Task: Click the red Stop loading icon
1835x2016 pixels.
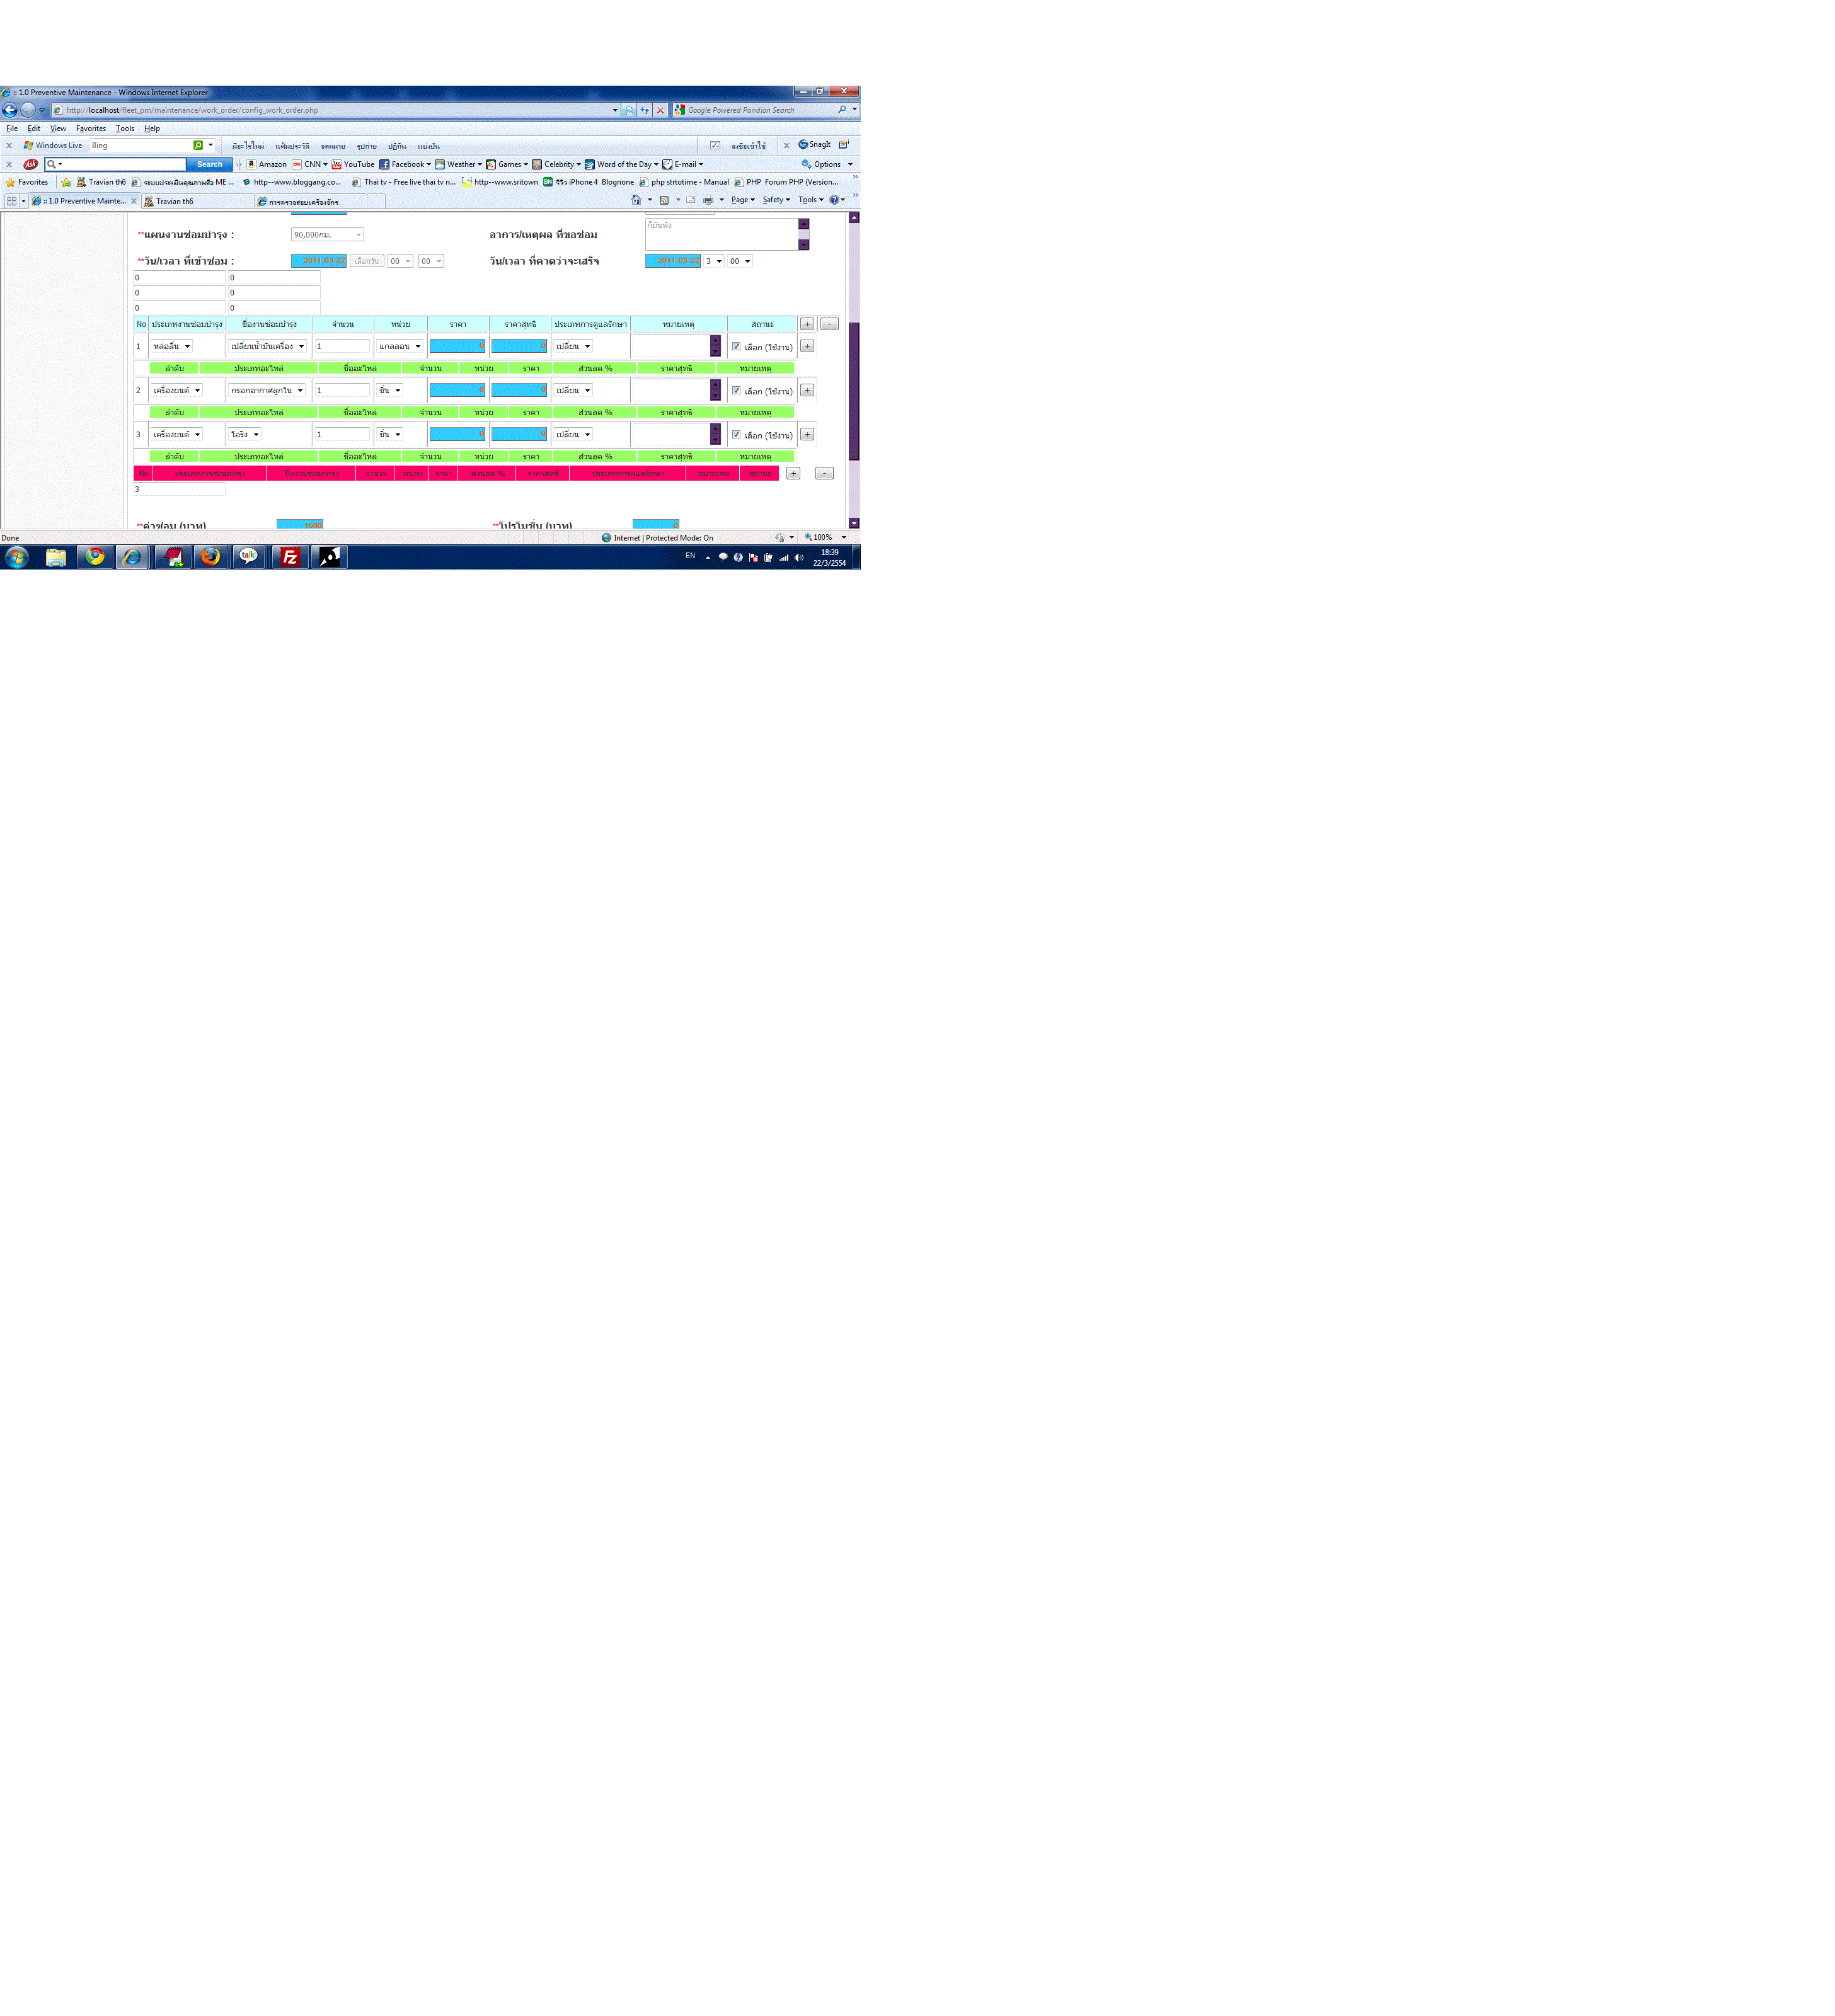Action: click(660, 110)
